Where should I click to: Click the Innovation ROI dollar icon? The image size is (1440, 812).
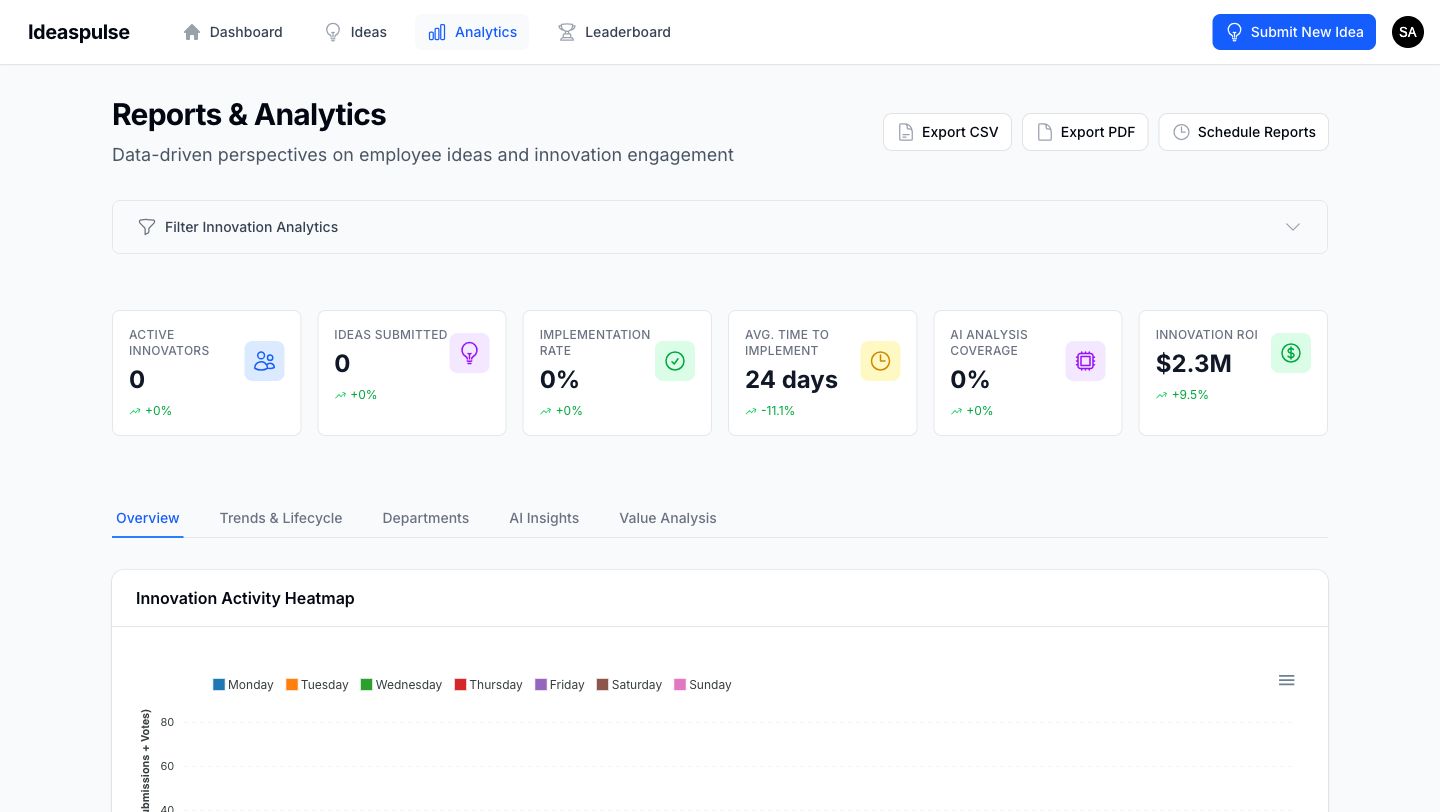(1291, 353)
